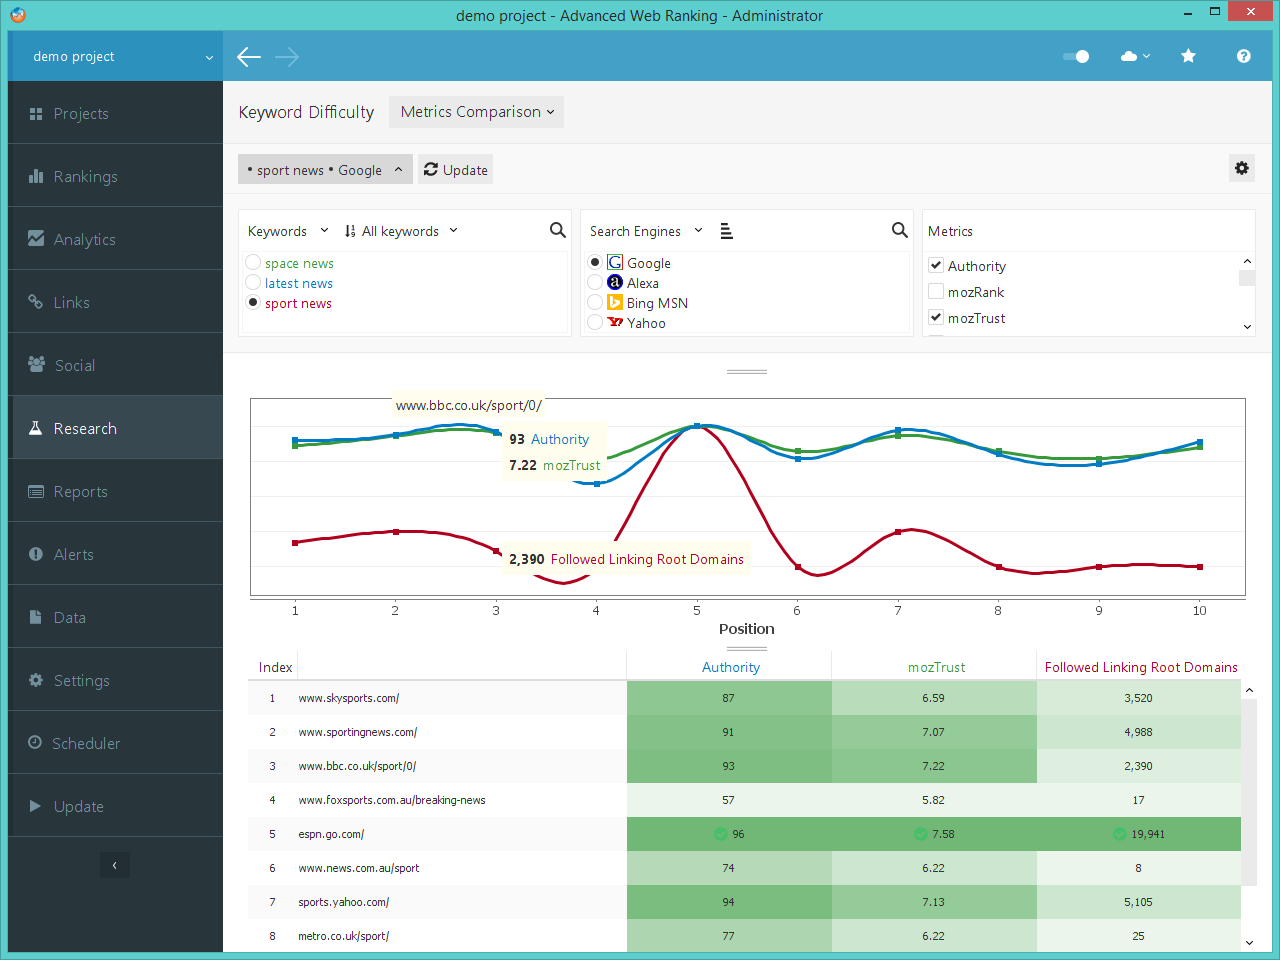Image resolution: width=1280 pixels, height=960 pixels.
Task: Click the star favorites icon
Action: (1188, 56)
